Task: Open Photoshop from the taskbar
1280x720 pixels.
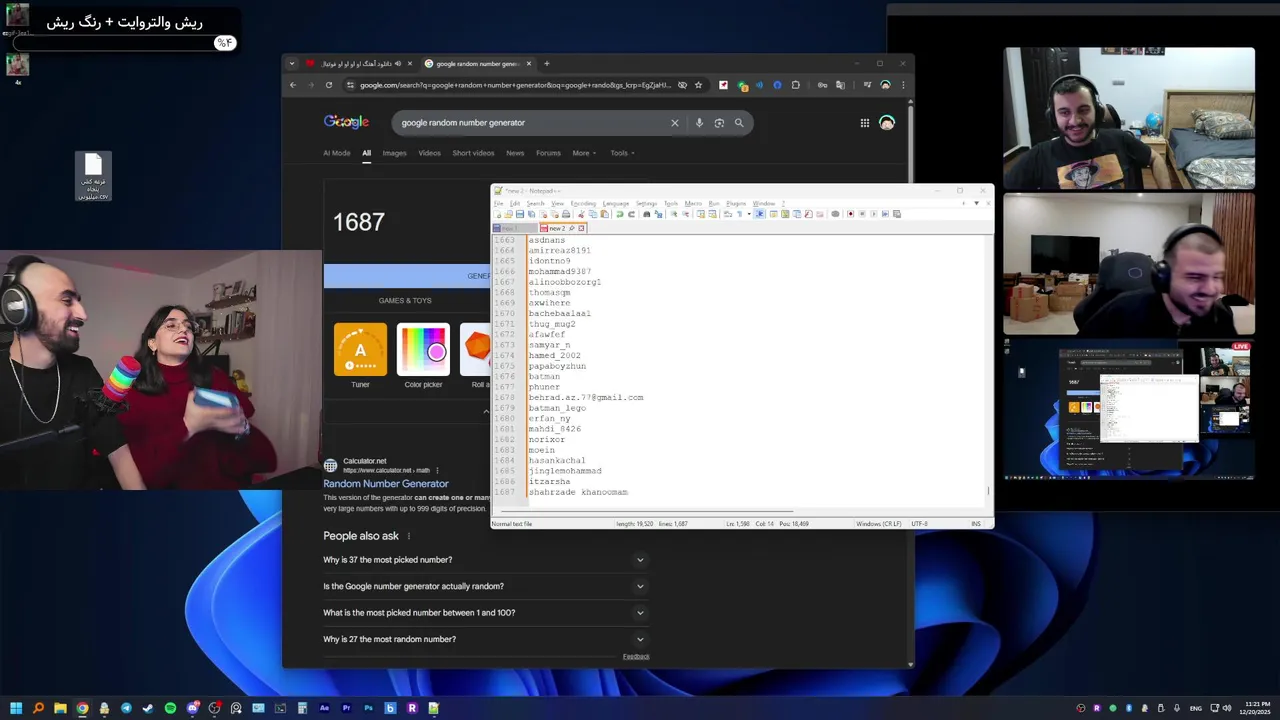Action: point(368,708)
